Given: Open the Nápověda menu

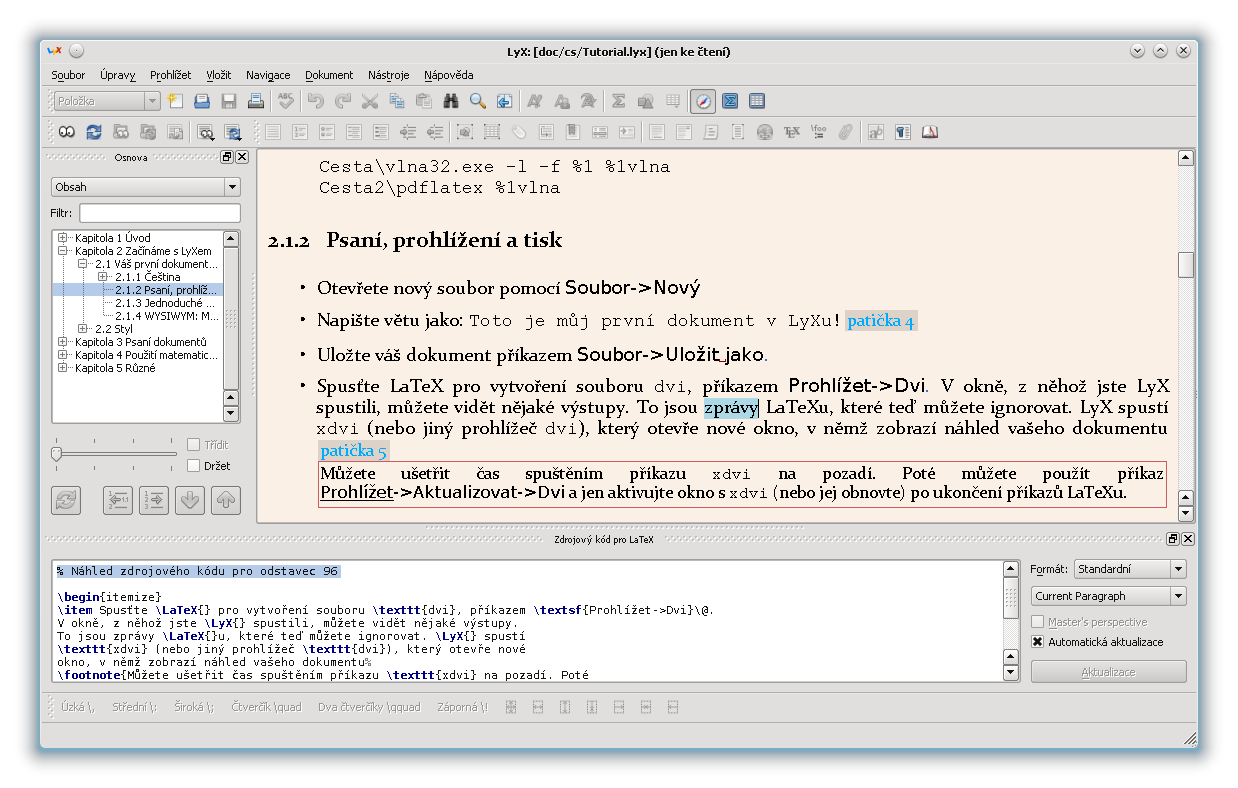Looking at the screenshot, I should (449, 75).
